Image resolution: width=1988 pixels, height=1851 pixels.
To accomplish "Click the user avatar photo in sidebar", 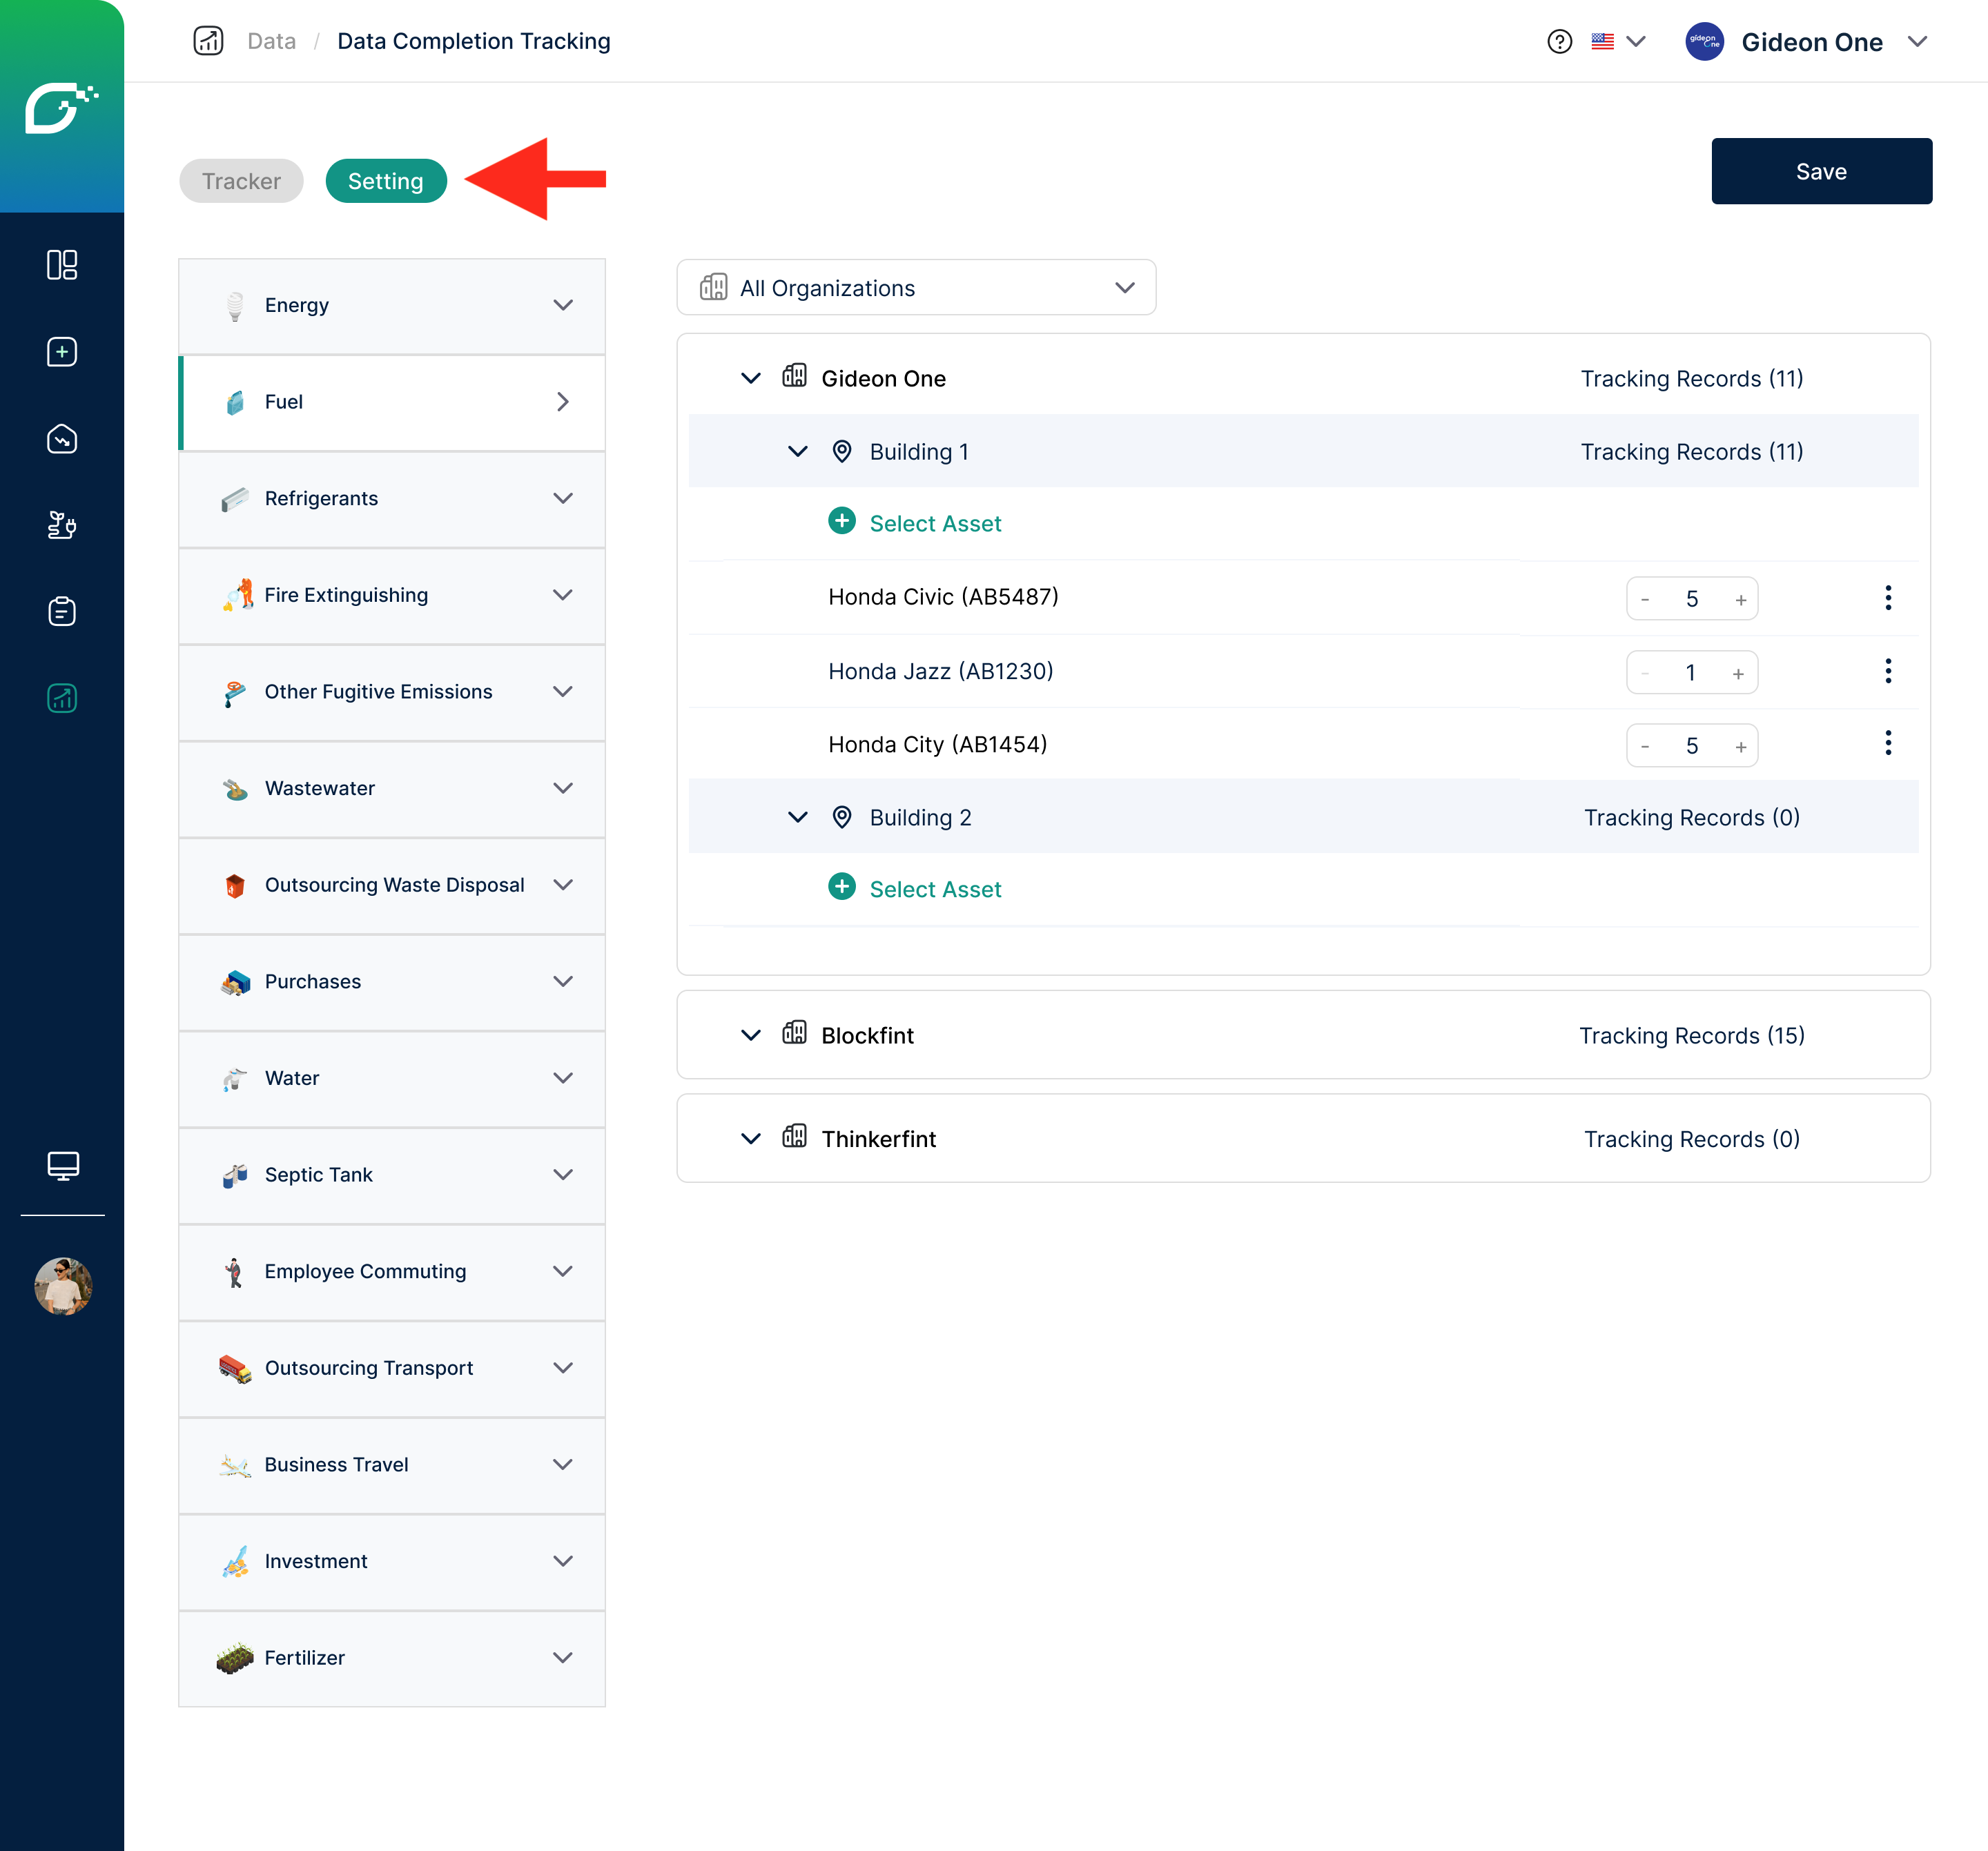I will 62,1286.
